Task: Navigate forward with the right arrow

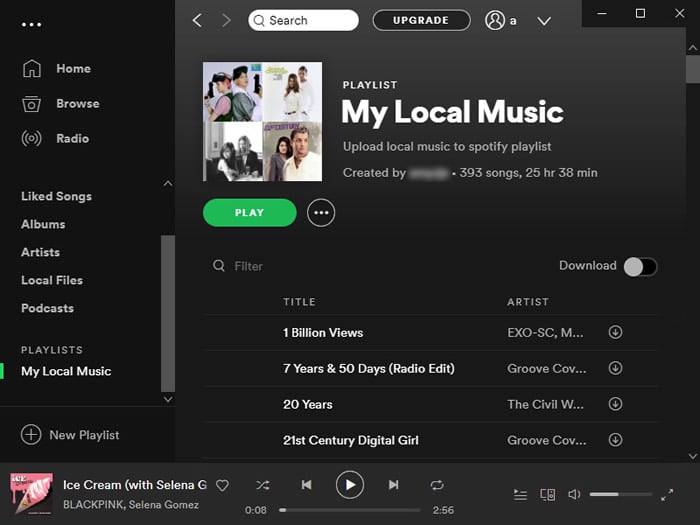Action: point(227,20)
